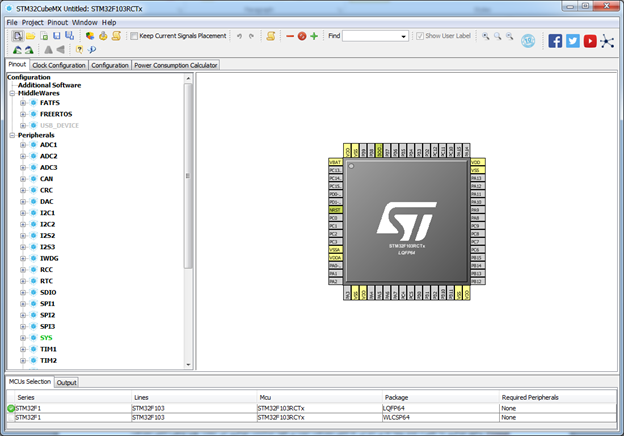Collapse the Peripherals tree node
This screenshot has width=624, height=436.
click(x=12, y=135)
